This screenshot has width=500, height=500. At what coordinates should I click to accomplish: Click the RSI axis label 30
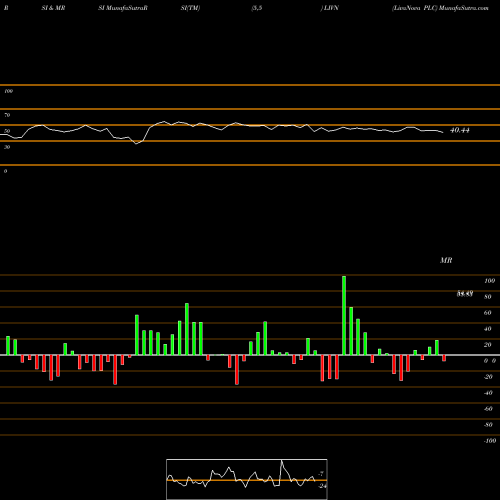[x=7, y=147]
